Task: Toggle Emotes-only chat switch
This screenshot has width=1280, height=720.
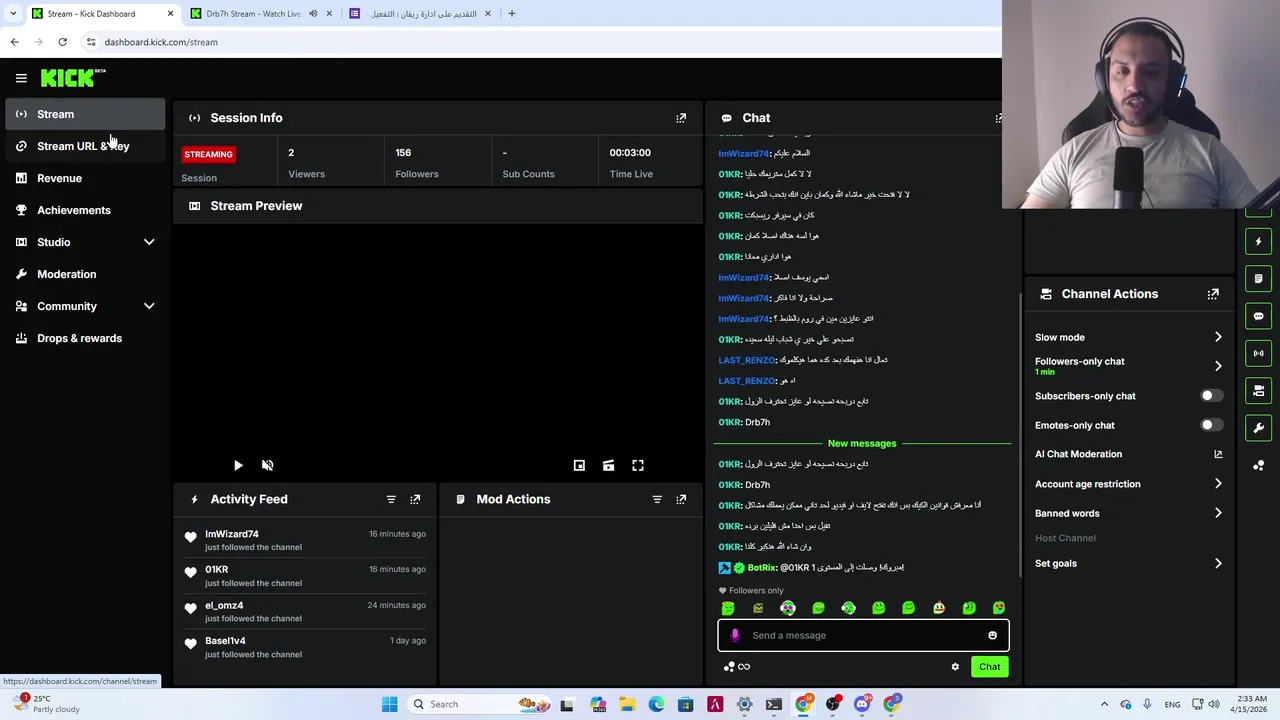Action: tap(1210, 425)
